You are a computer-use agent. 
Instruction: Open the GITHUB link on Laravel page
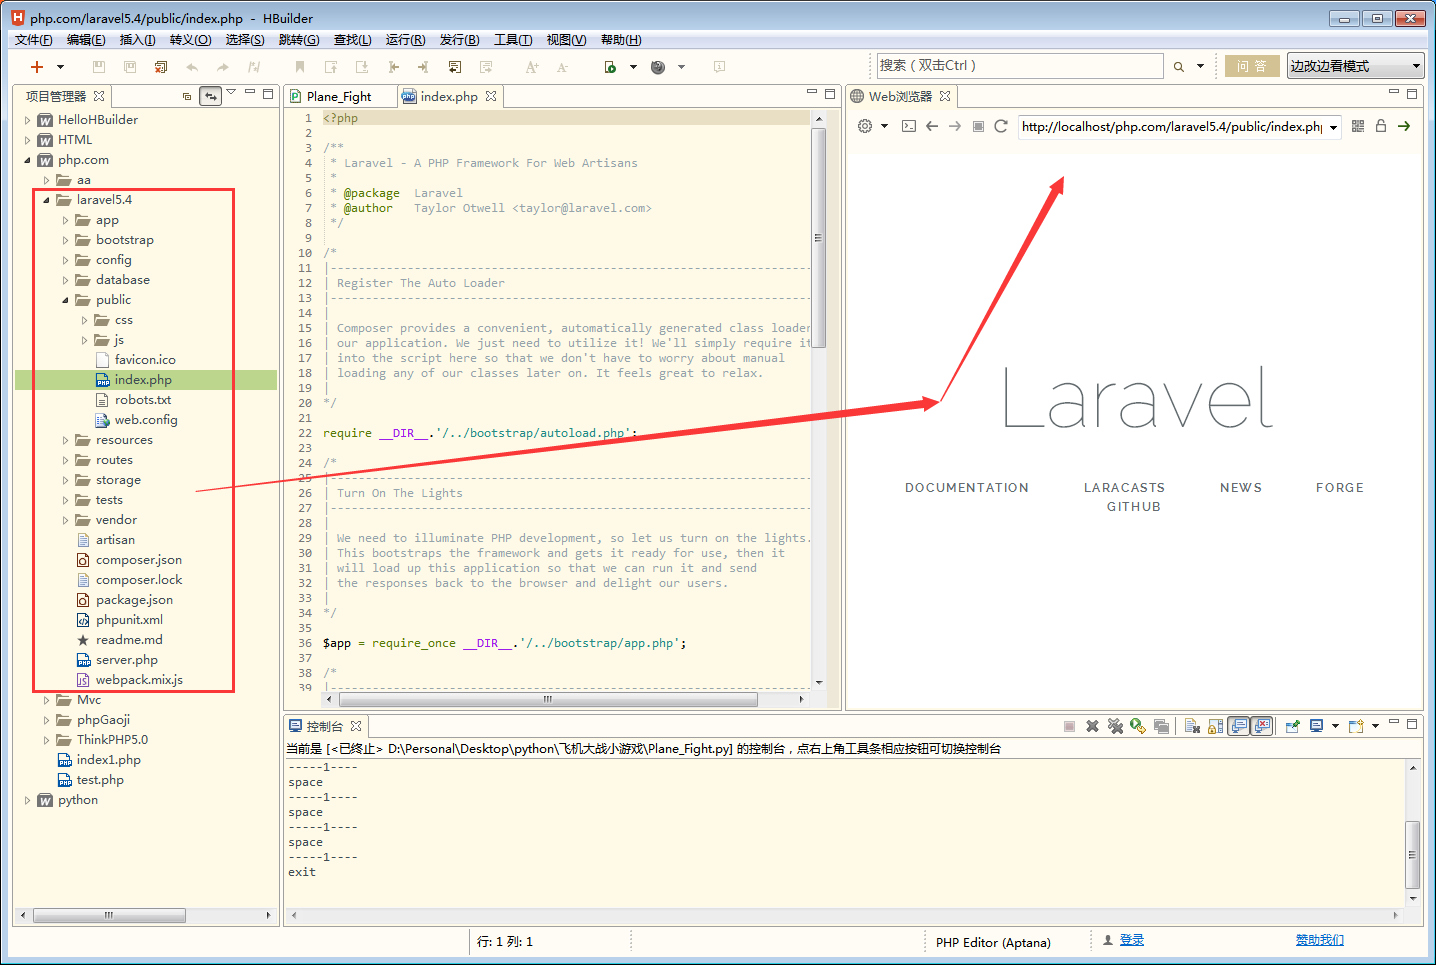[x=1134, y=507]
